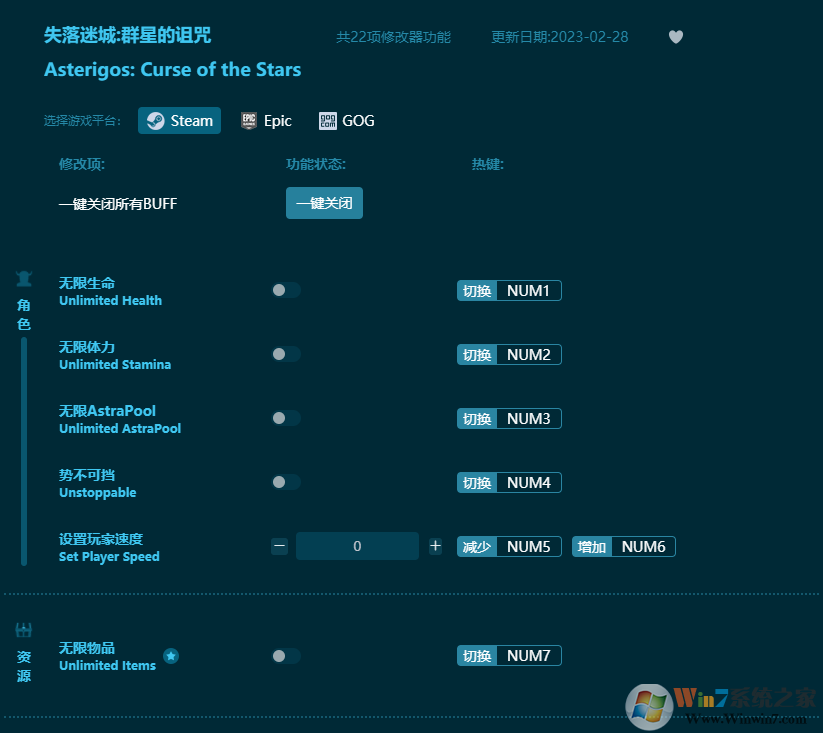Image resolution: width=823 pixels, height=733 pixels.
Task: Click the 一键关闭 button
Action: [324, 203]
